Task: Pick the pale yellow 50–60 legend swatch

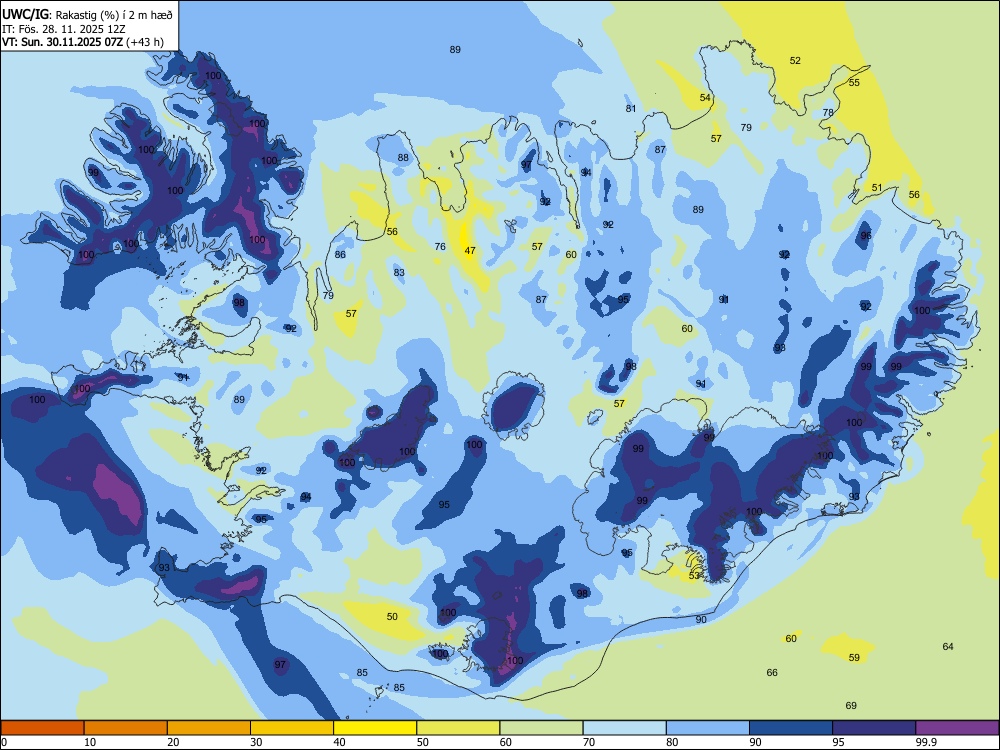Action: pos(458,728)
